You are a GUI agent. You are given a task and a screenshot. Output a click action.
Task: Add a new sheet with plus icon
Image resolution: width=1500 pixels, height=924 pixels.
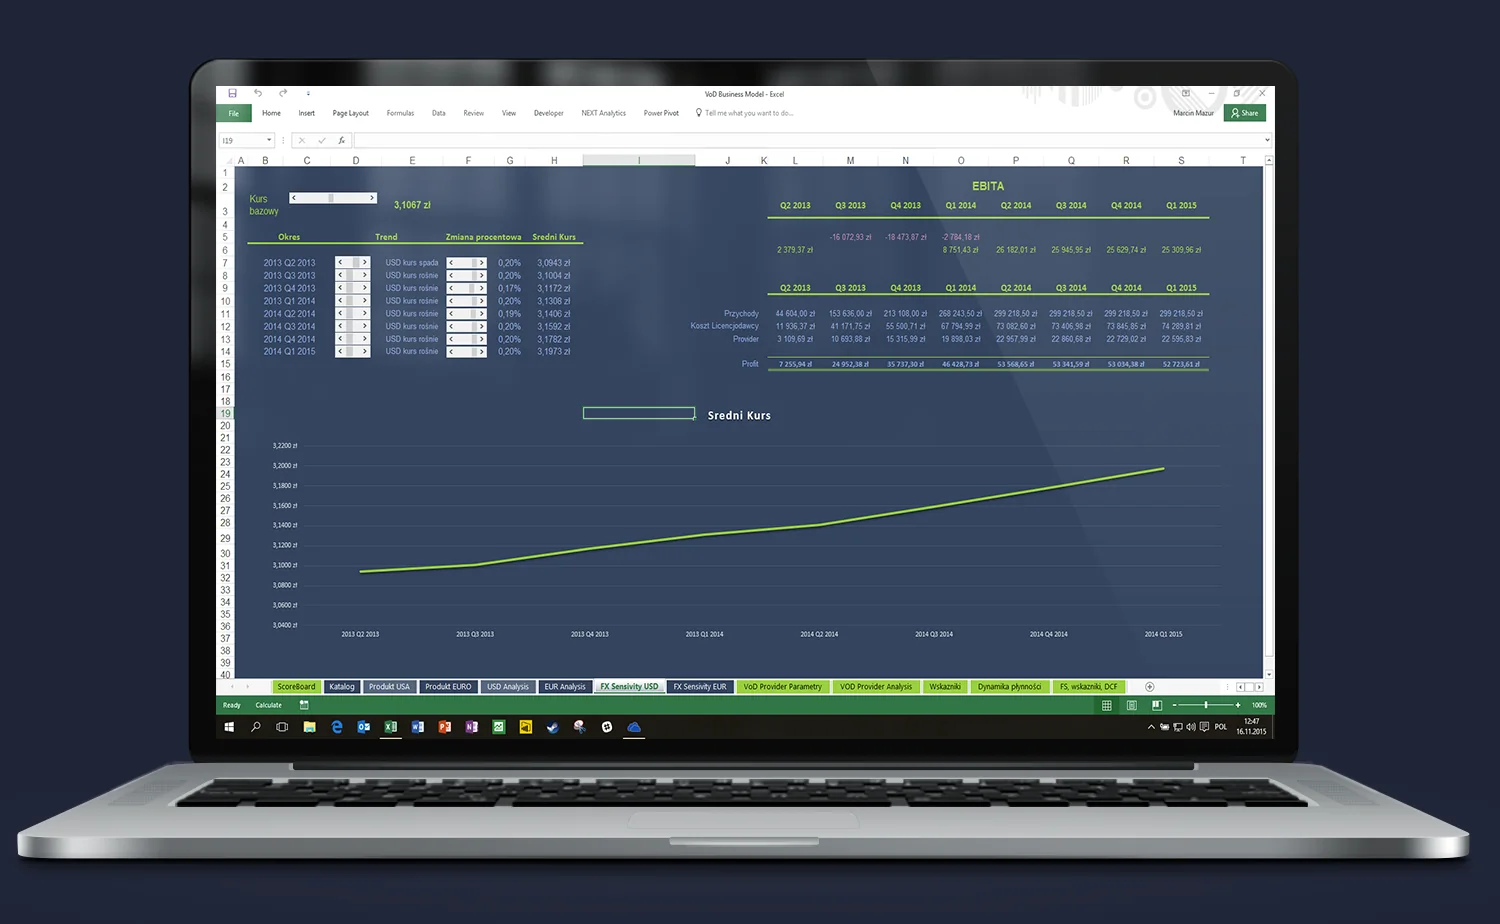[x=1149, y=687]
